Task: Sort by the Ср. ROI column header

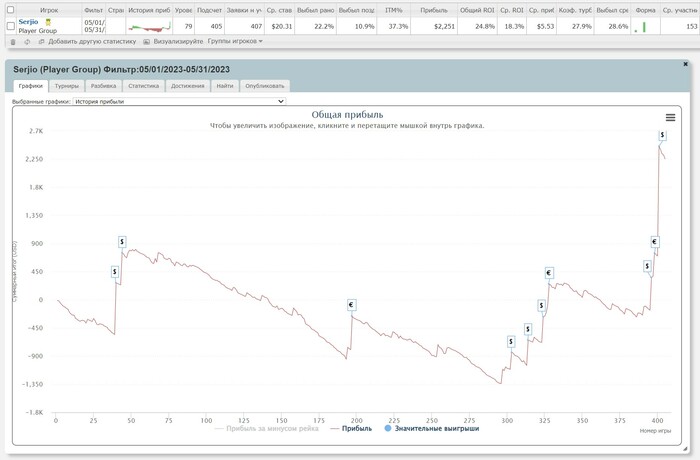Action: 512,10
